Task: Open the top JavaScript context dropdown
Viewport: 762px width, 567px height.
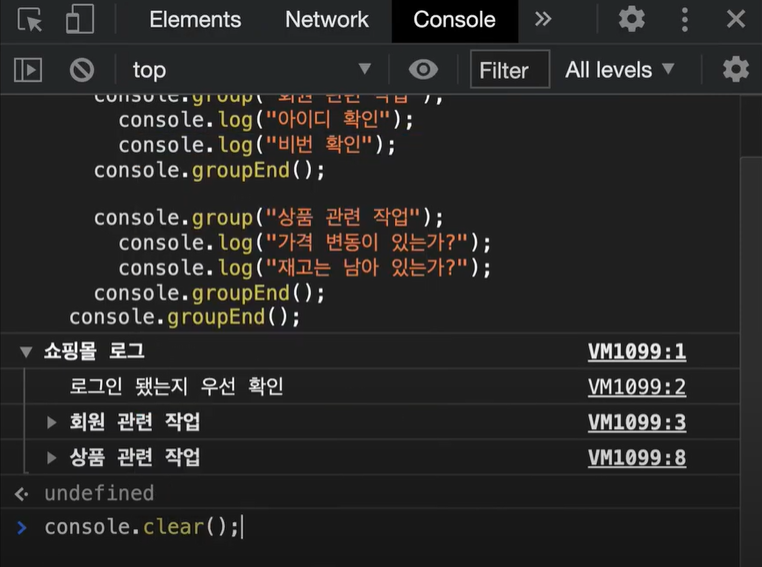Action: 251,70
